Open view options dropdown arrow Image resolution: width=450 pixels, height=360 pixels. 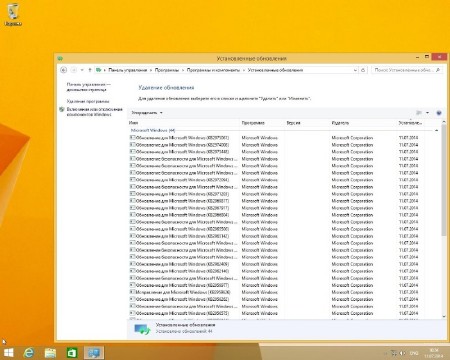pos(427,113)
